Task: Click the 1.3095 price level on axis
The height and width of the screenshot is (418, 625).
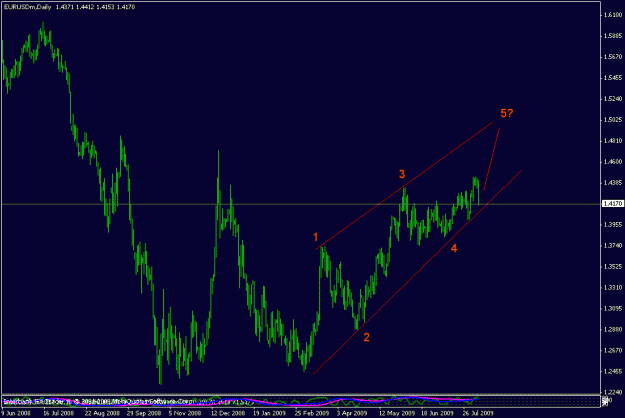Action: click(x=613, y=308)
